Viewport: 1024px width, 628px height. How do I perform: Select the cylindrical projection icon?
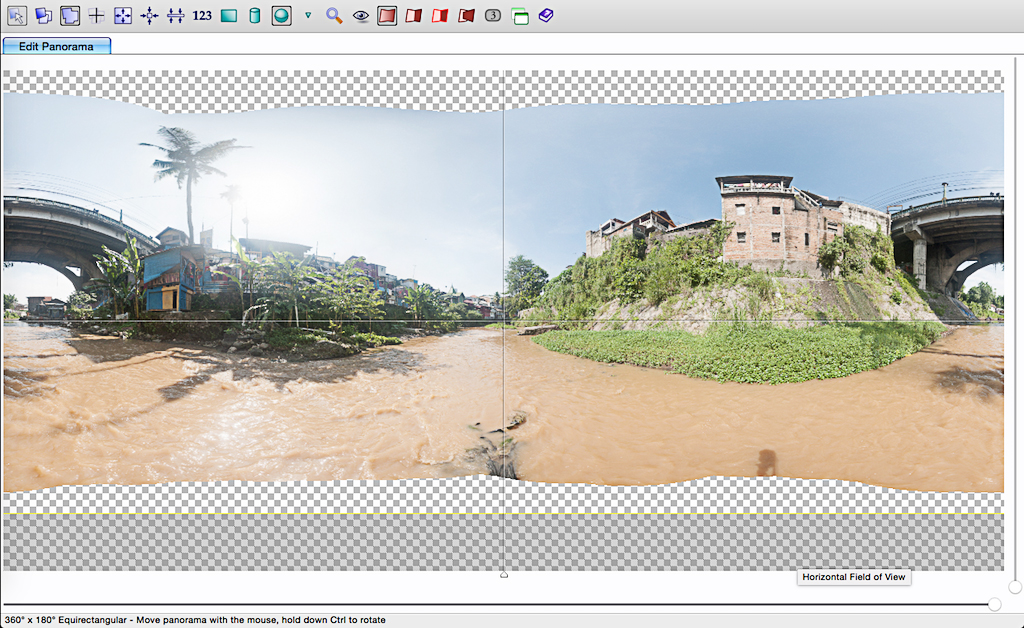(255, 15)
